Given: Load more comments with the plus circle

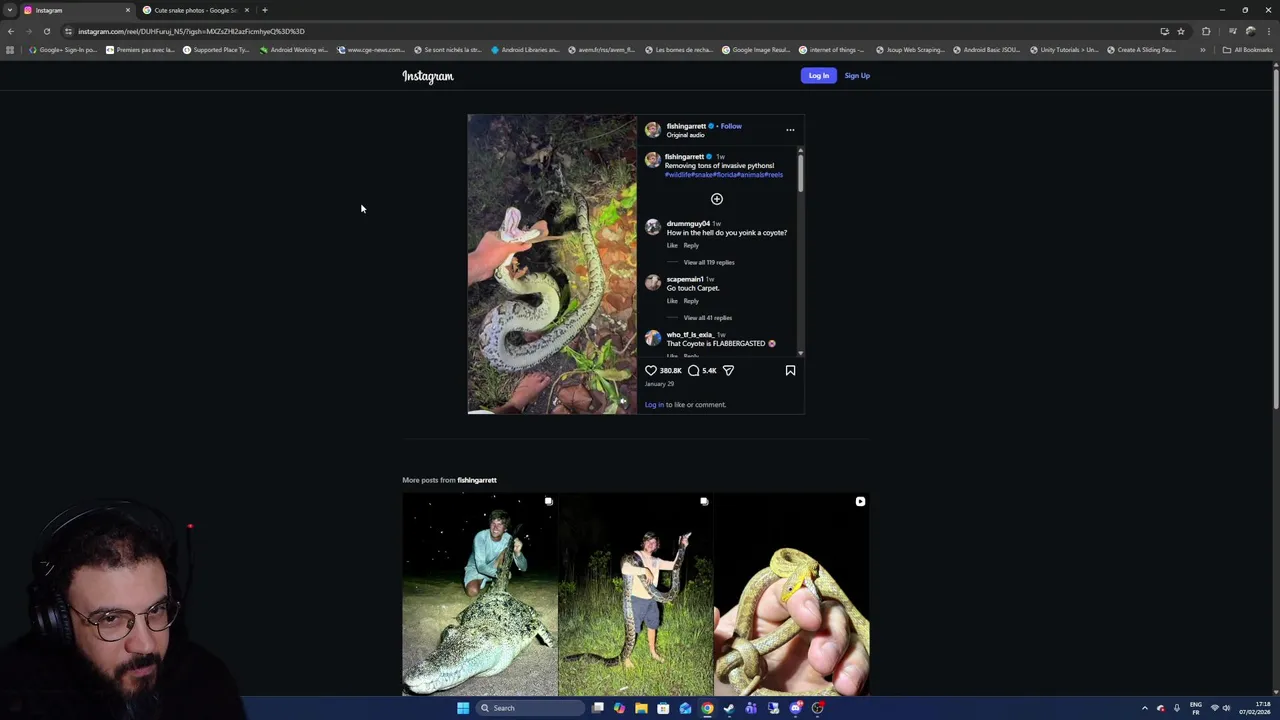Looking at the screenshot, I should click(x=717, y=199).
